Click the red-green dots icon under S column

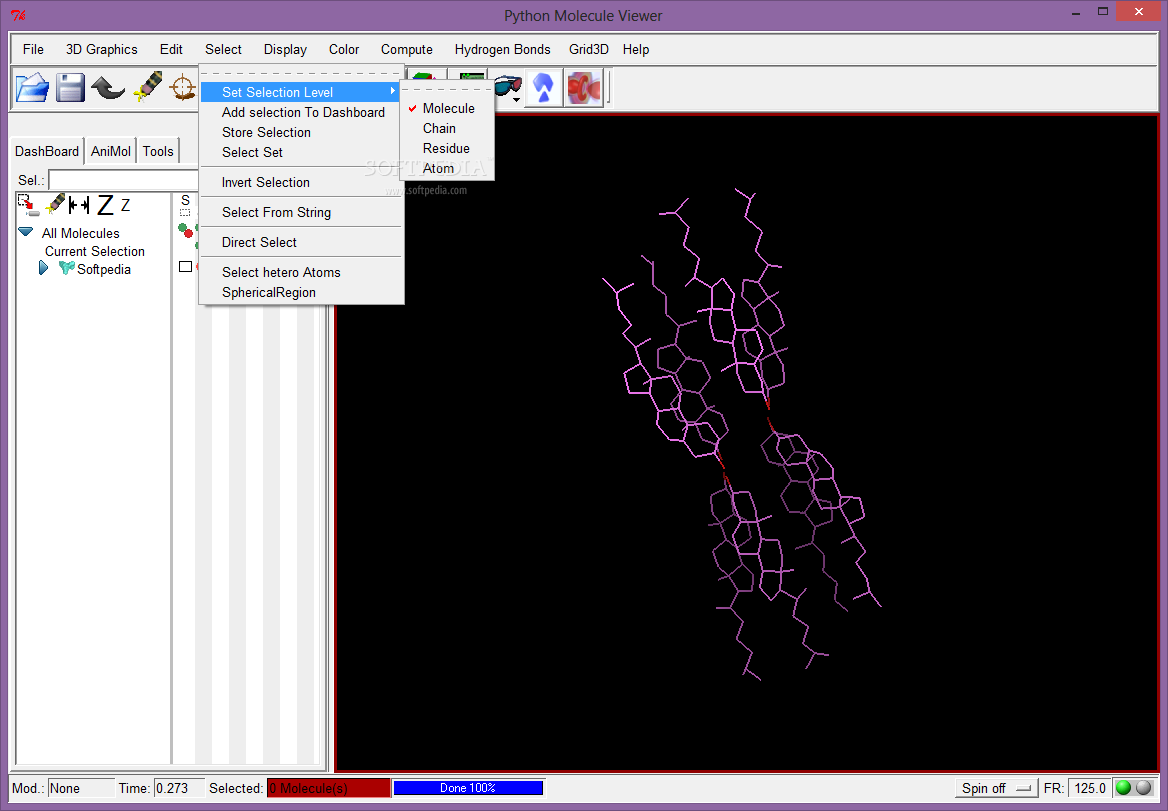[x=185, y=230]
